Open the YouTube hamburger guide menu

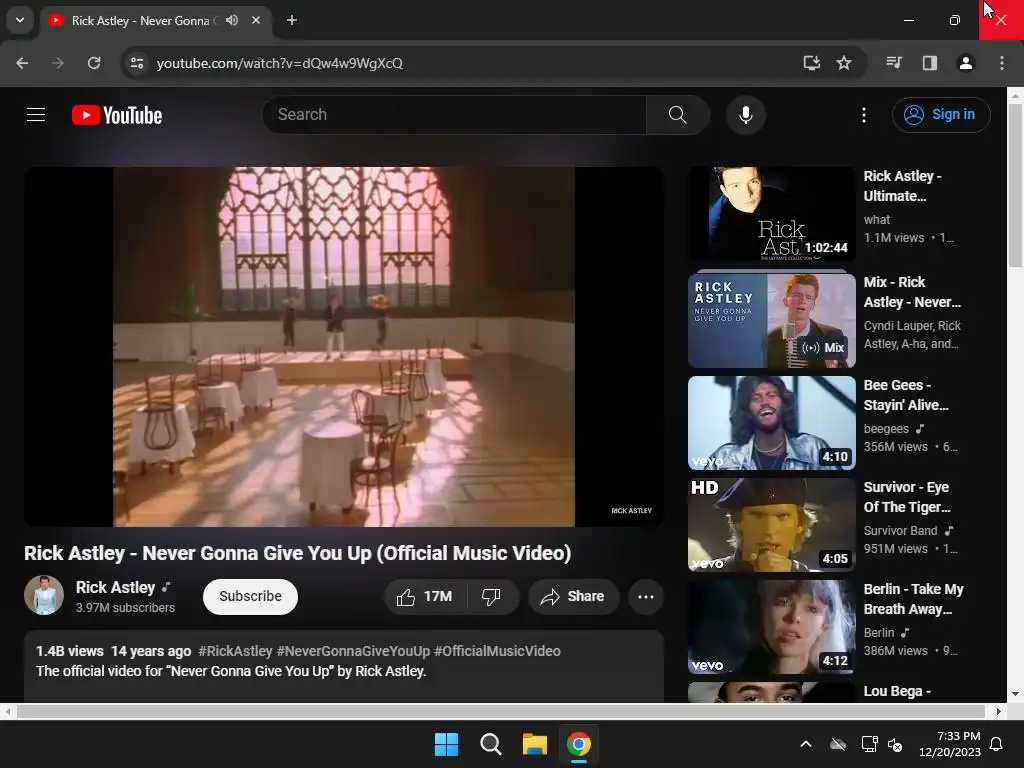point(36,115)
